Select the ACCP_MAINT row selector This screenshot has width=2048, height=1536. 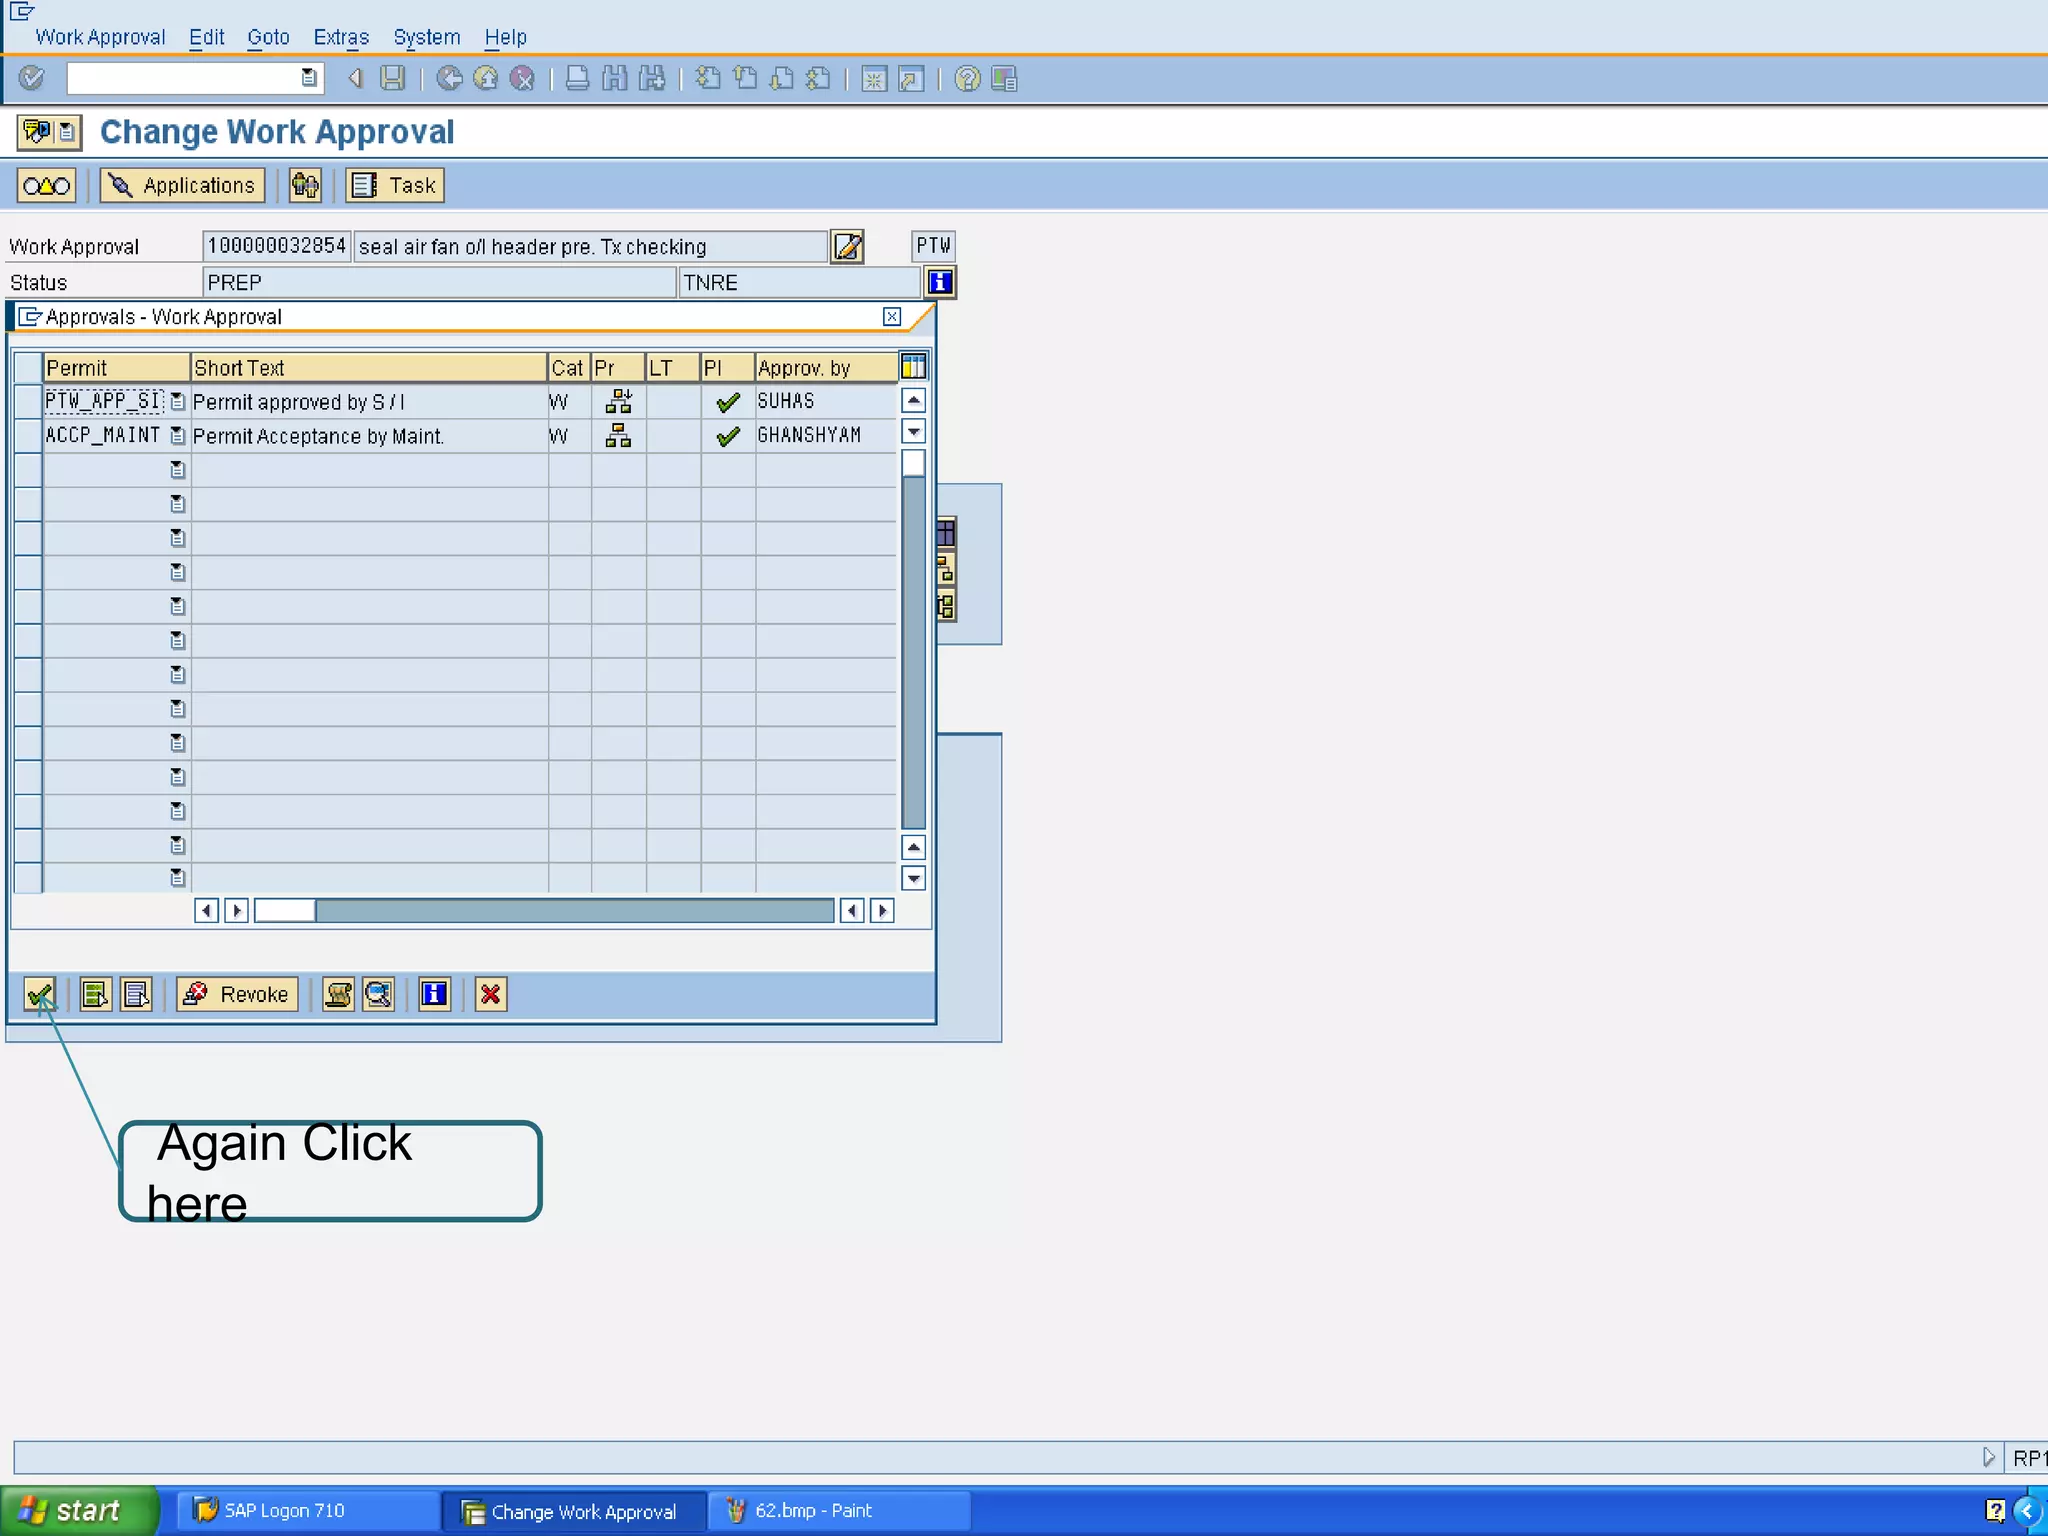(28, 436)
